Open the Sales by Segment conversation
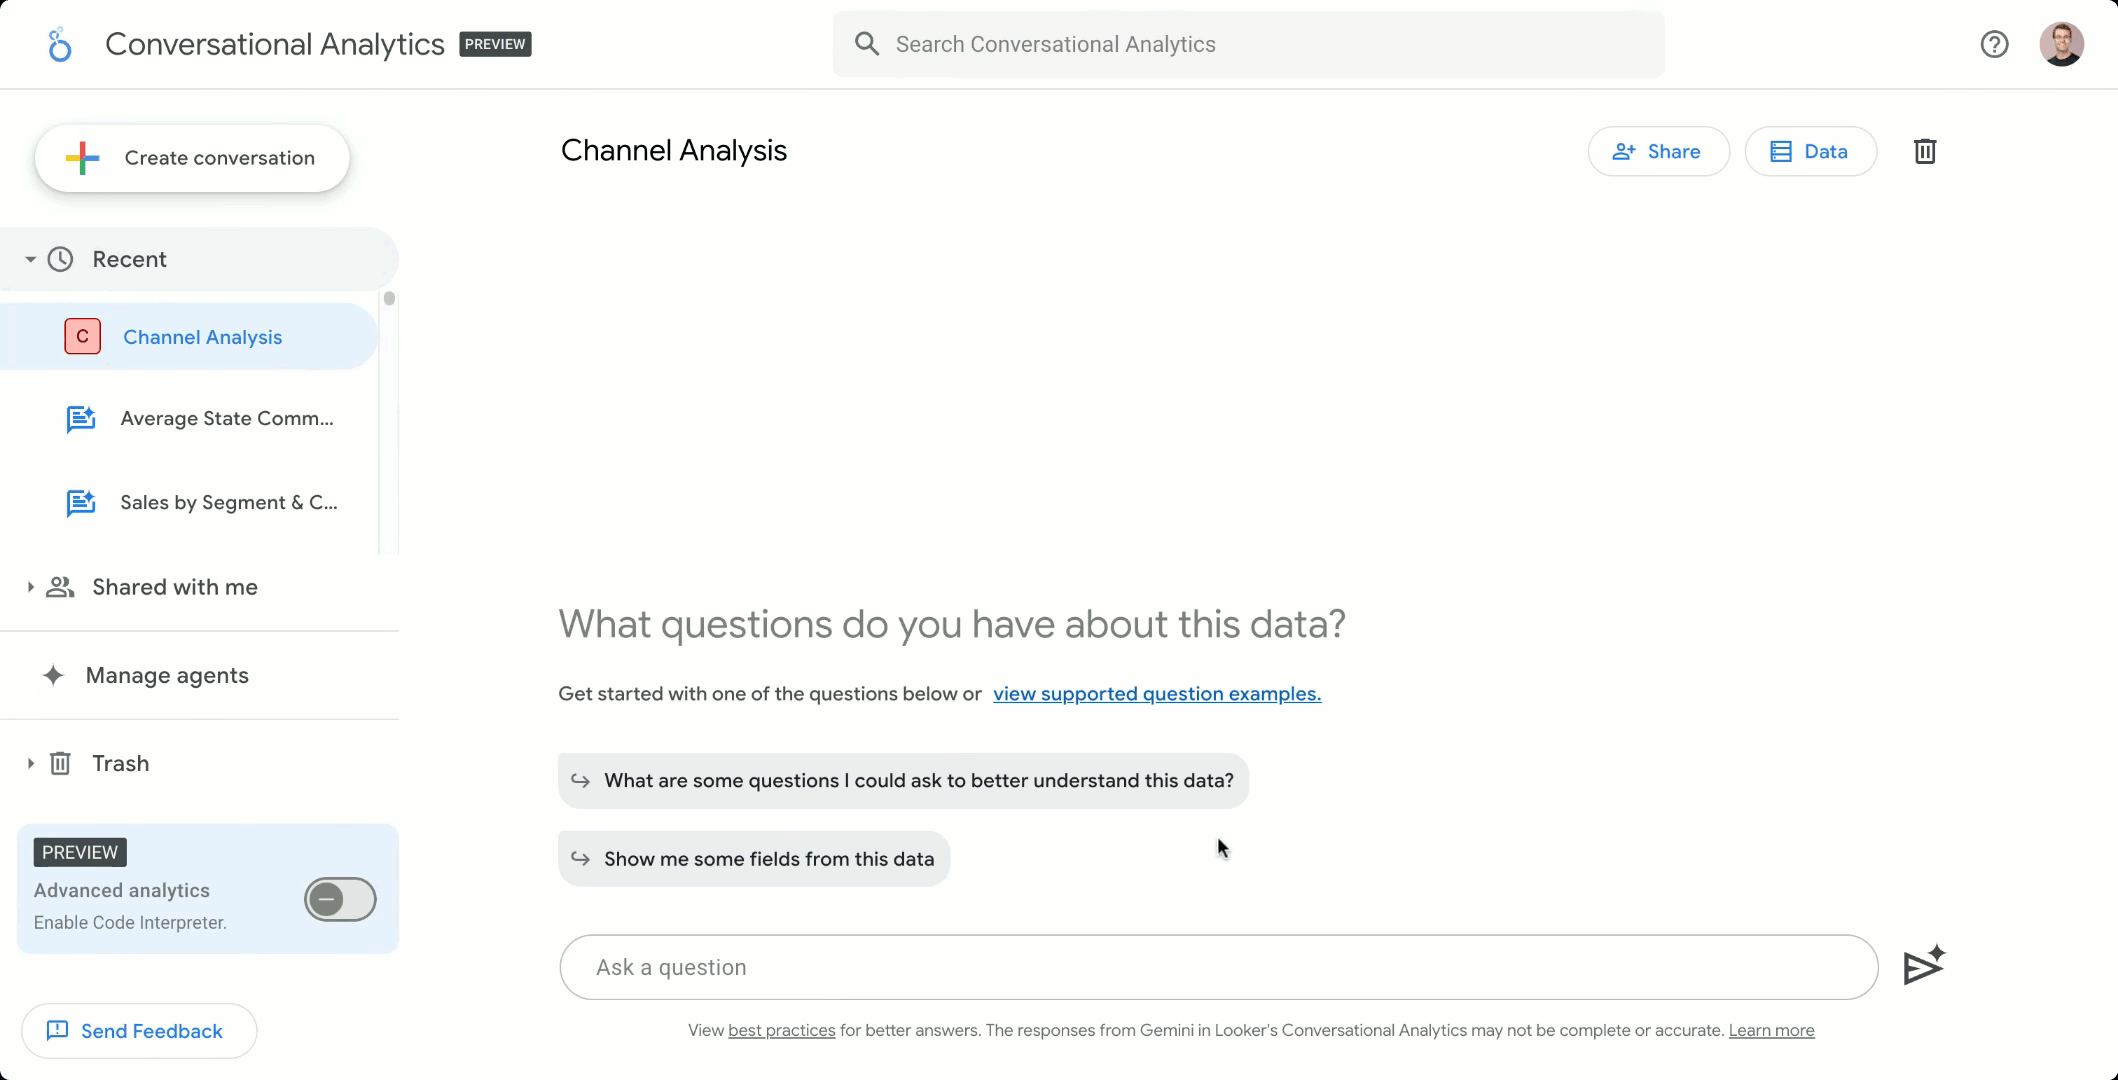Image resolution: width=2118 pixels, height=1080 pixels. [228, 502]
